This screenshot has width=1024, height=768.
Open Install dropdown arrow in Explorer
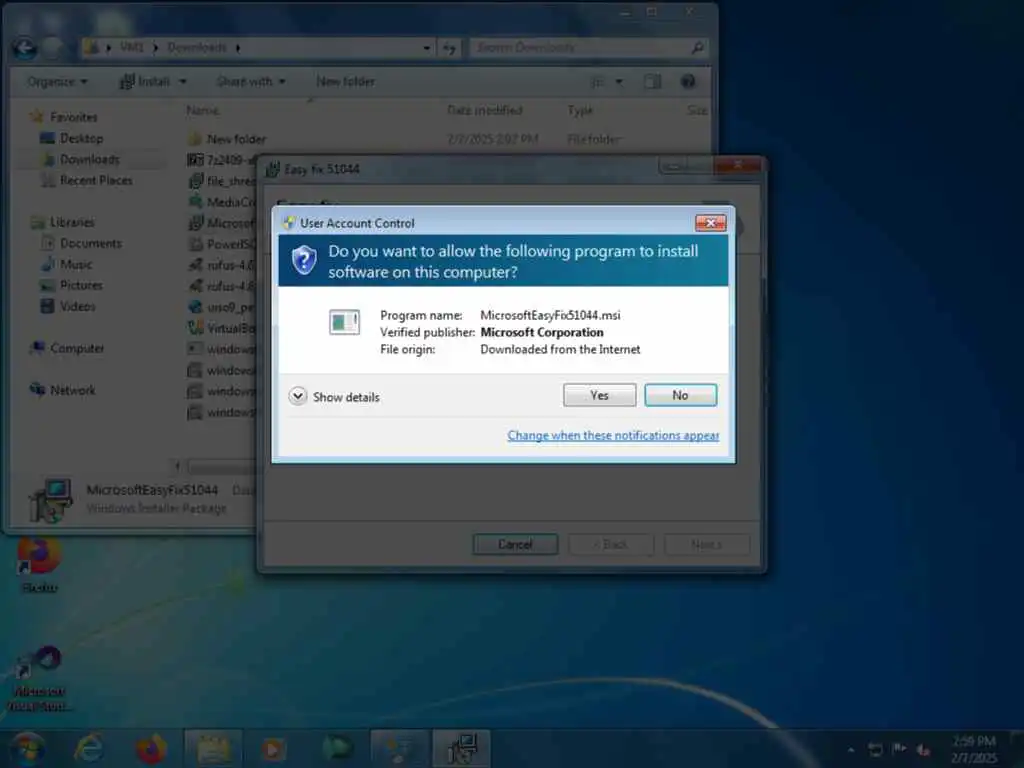pos(183,82)
